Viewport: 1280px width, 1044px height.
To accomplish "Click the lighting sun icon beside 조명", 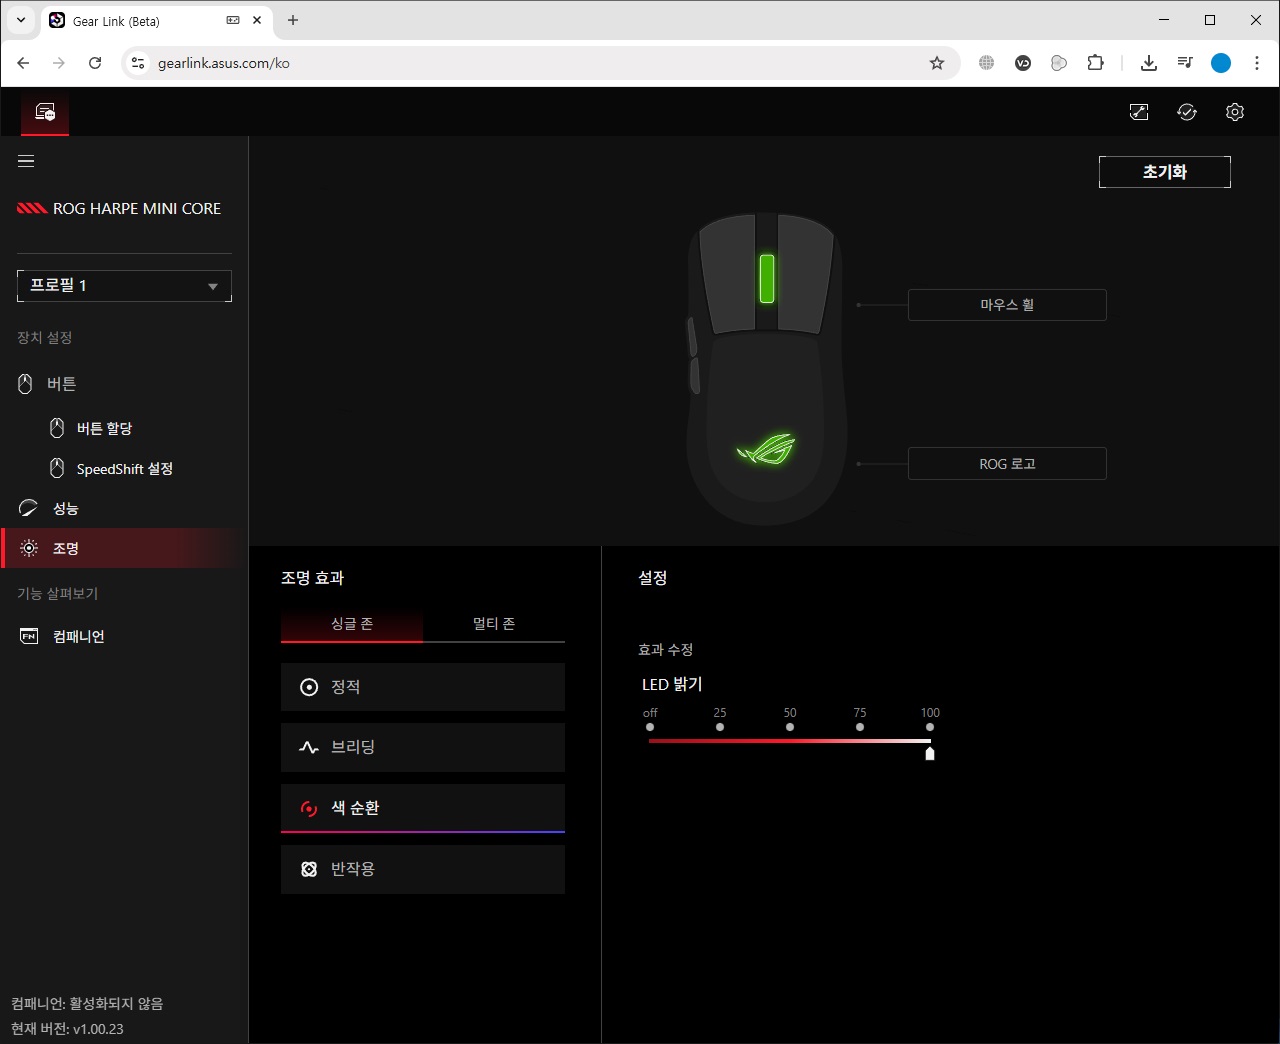I will point(29,548).
